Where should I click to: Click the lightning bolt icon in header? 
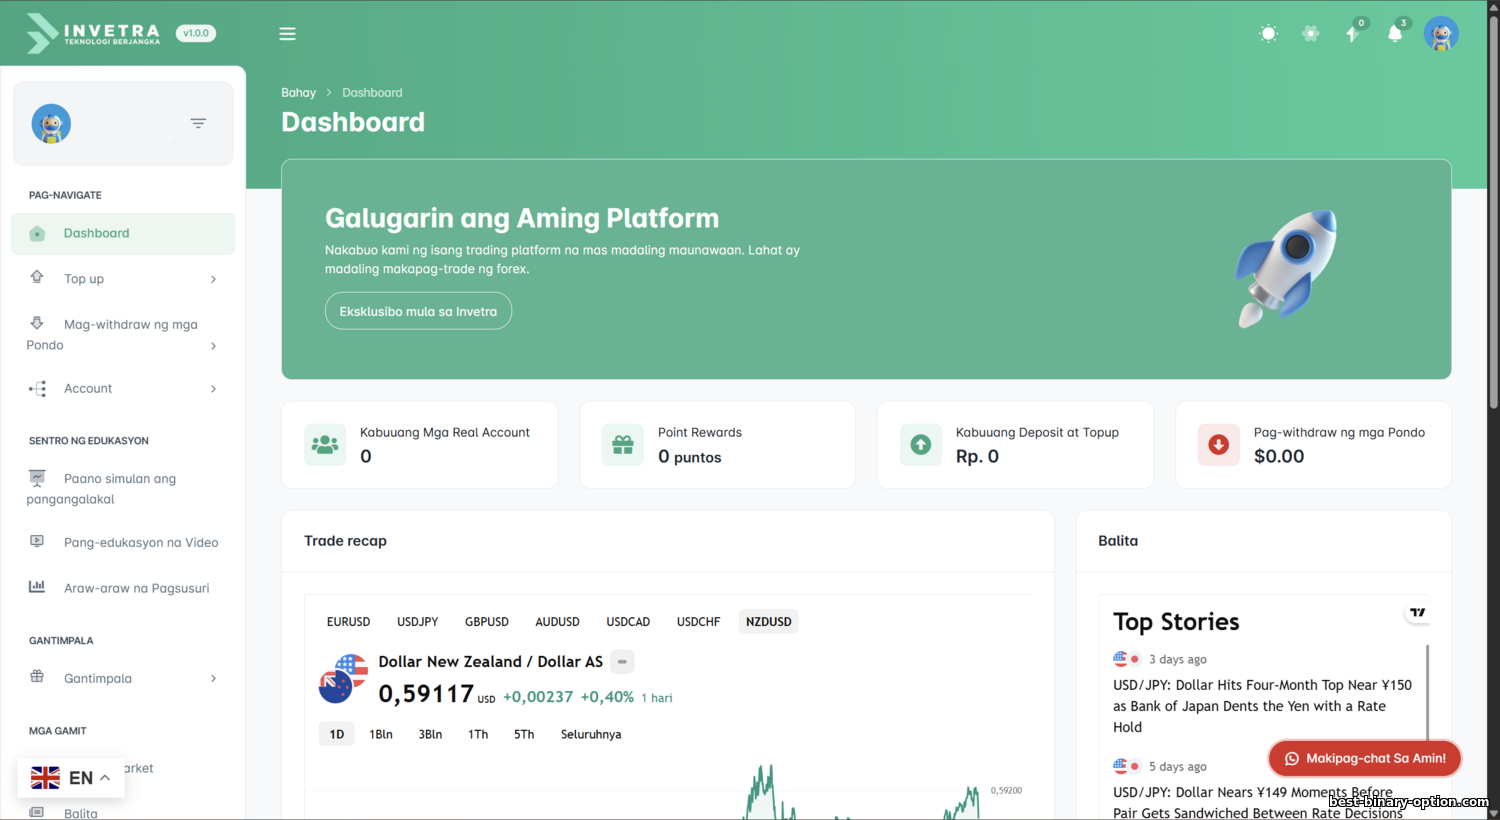1352,34
